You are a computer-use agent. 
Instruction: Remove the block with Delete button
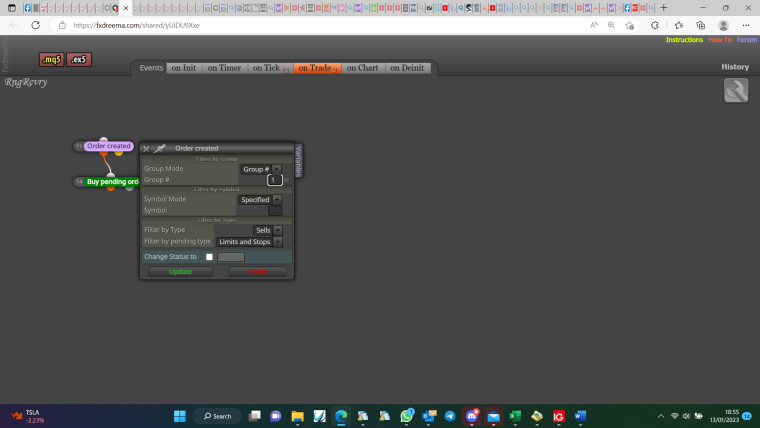pyautogui.click(x=257, y=271)
